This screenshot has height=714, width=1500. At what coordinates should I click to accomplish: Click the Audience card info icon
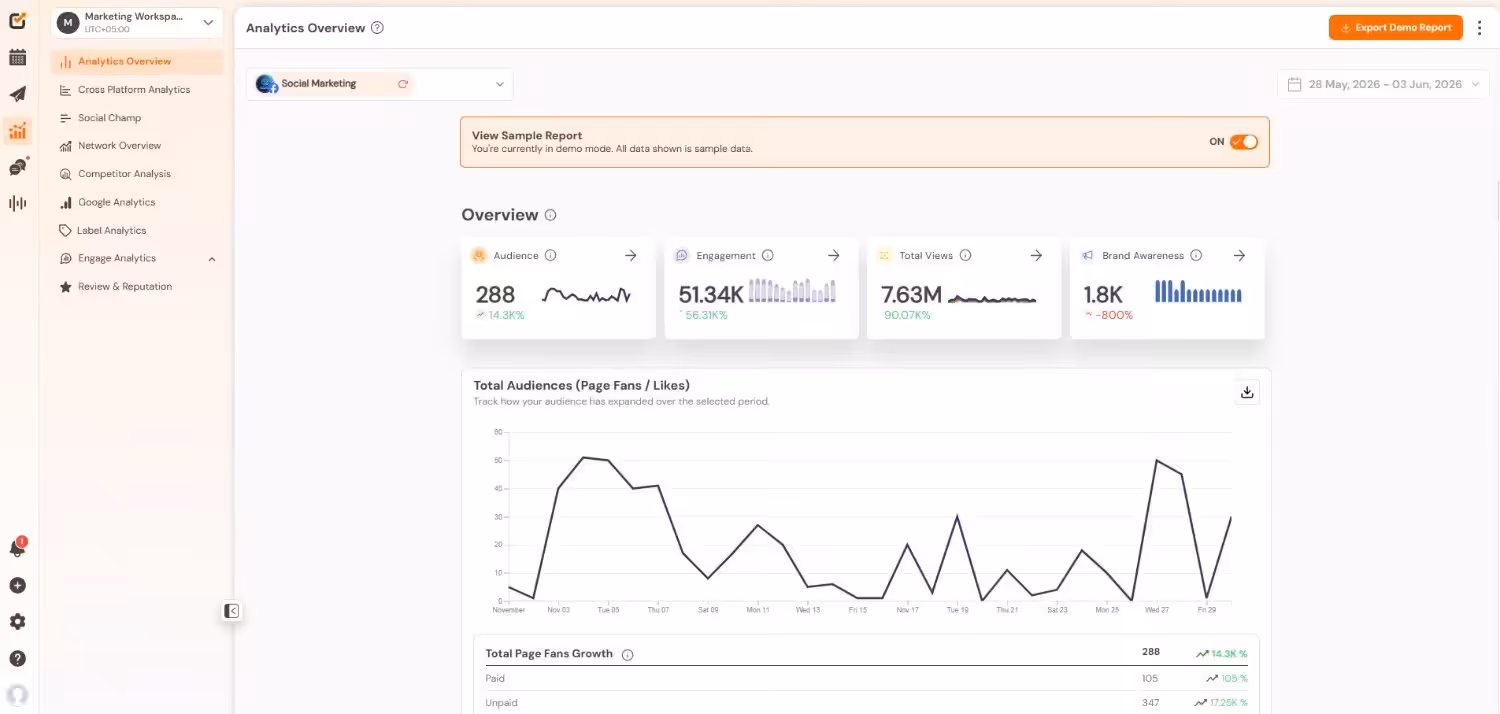click(550, 256)
